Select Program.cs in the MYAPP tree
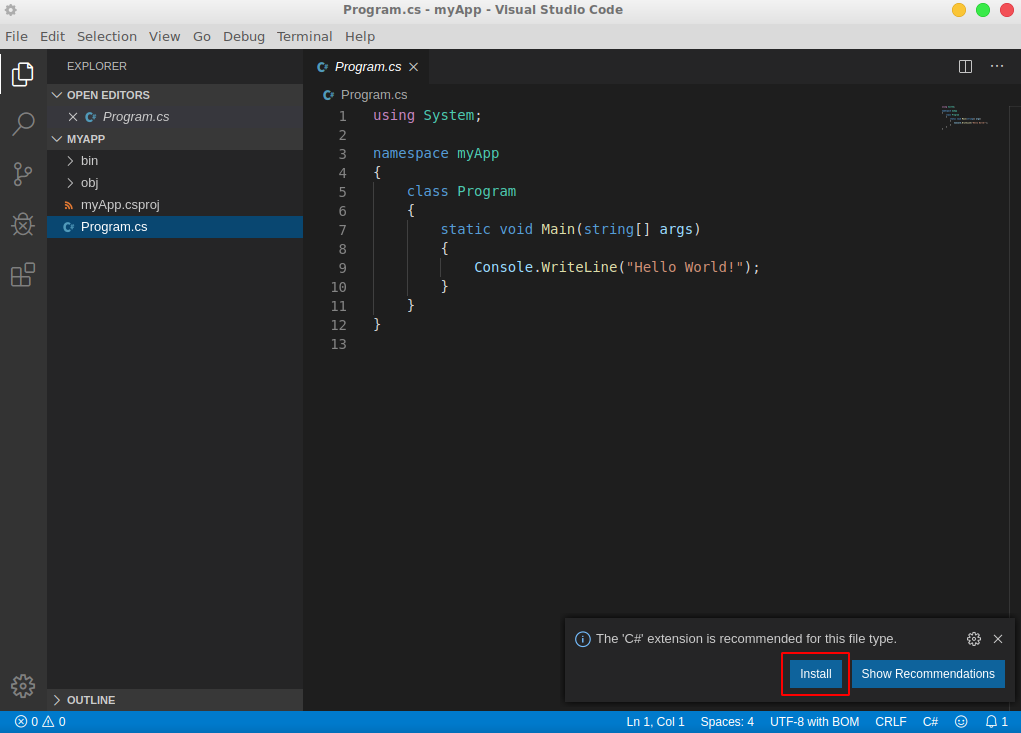The width and height of the screenshot is (1021, 733). click(175, 227)
